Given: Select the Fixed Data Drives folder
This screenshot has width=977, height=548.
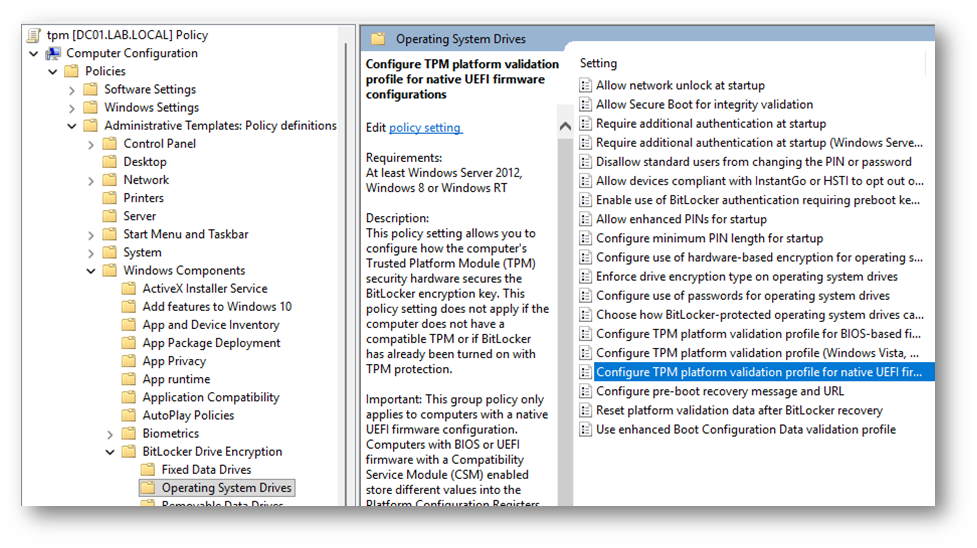Looking at the screenshot, I should click(206, 470).
